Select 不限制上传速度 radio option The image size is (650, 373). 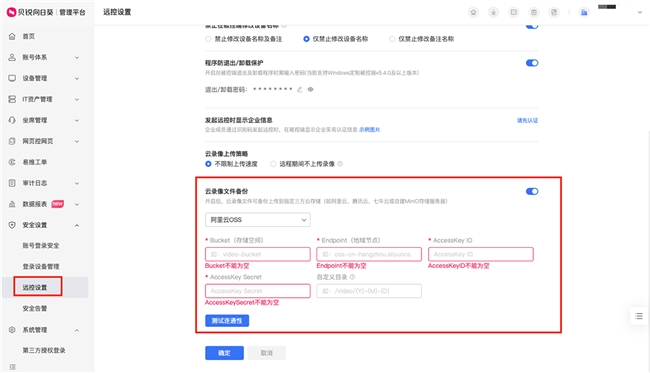(x=208, y=164)
